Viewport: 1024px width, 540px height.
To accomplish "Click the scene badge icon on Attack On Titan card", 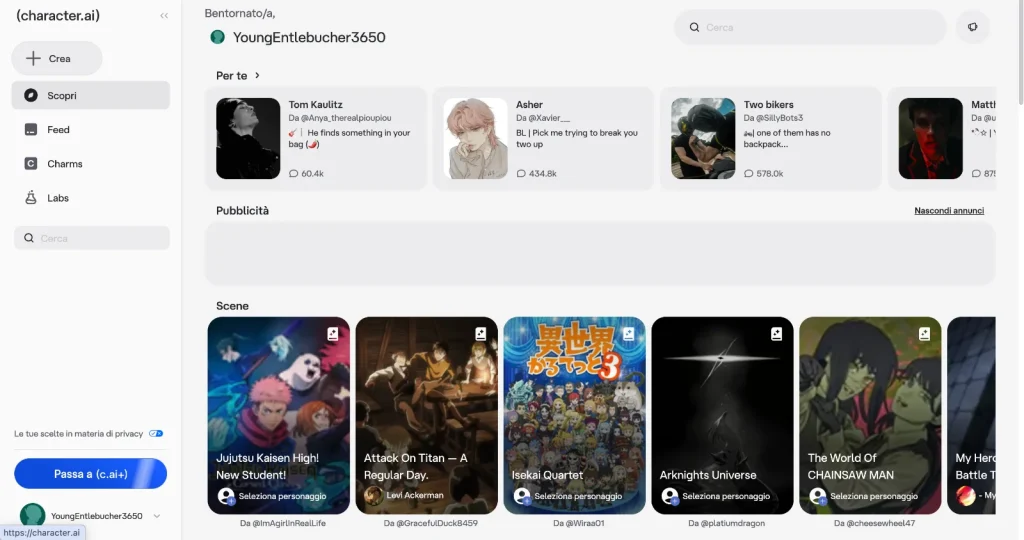I will (x=481, y=334).
